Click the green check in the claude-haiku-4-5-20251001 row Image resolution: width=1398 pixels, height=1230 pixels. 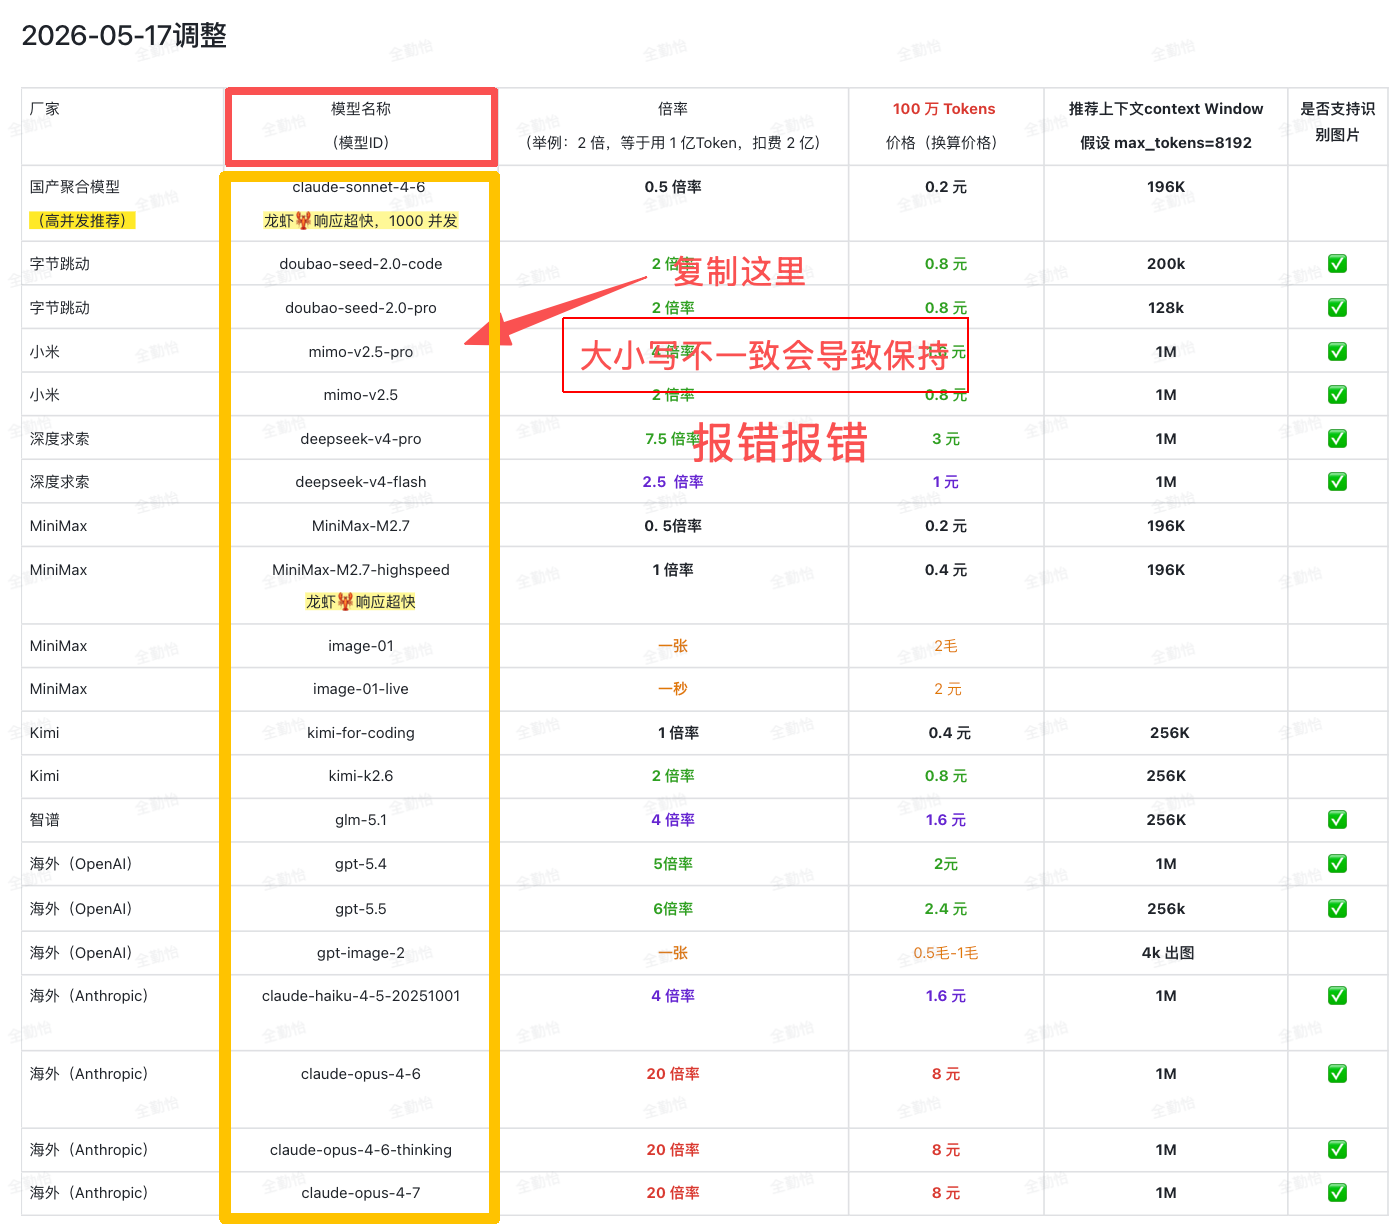pos(1337,996)
